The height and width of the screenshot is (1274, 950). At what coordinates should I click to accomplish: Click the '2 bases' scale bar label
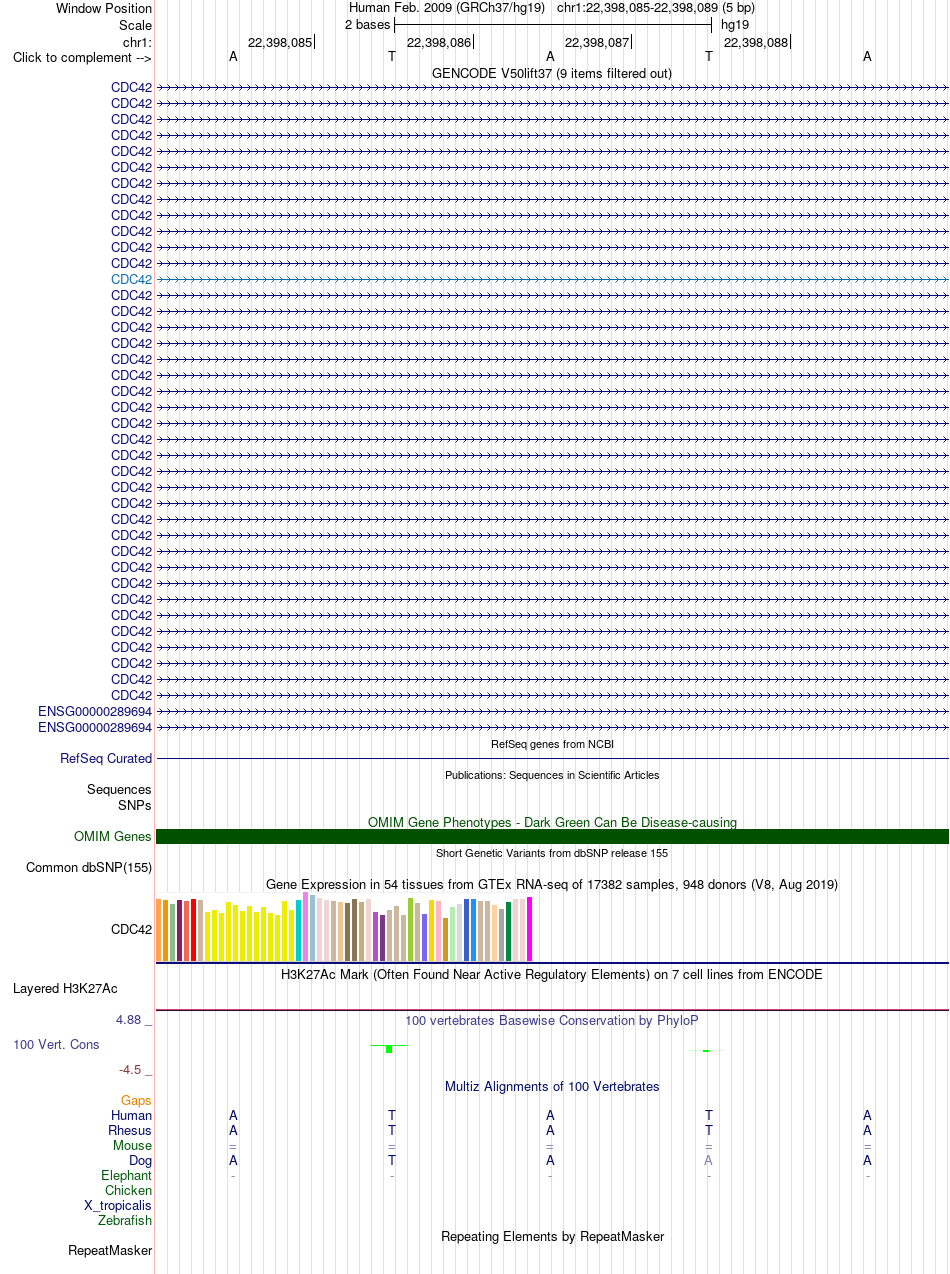pyautogui.click(x=368, y=24)
